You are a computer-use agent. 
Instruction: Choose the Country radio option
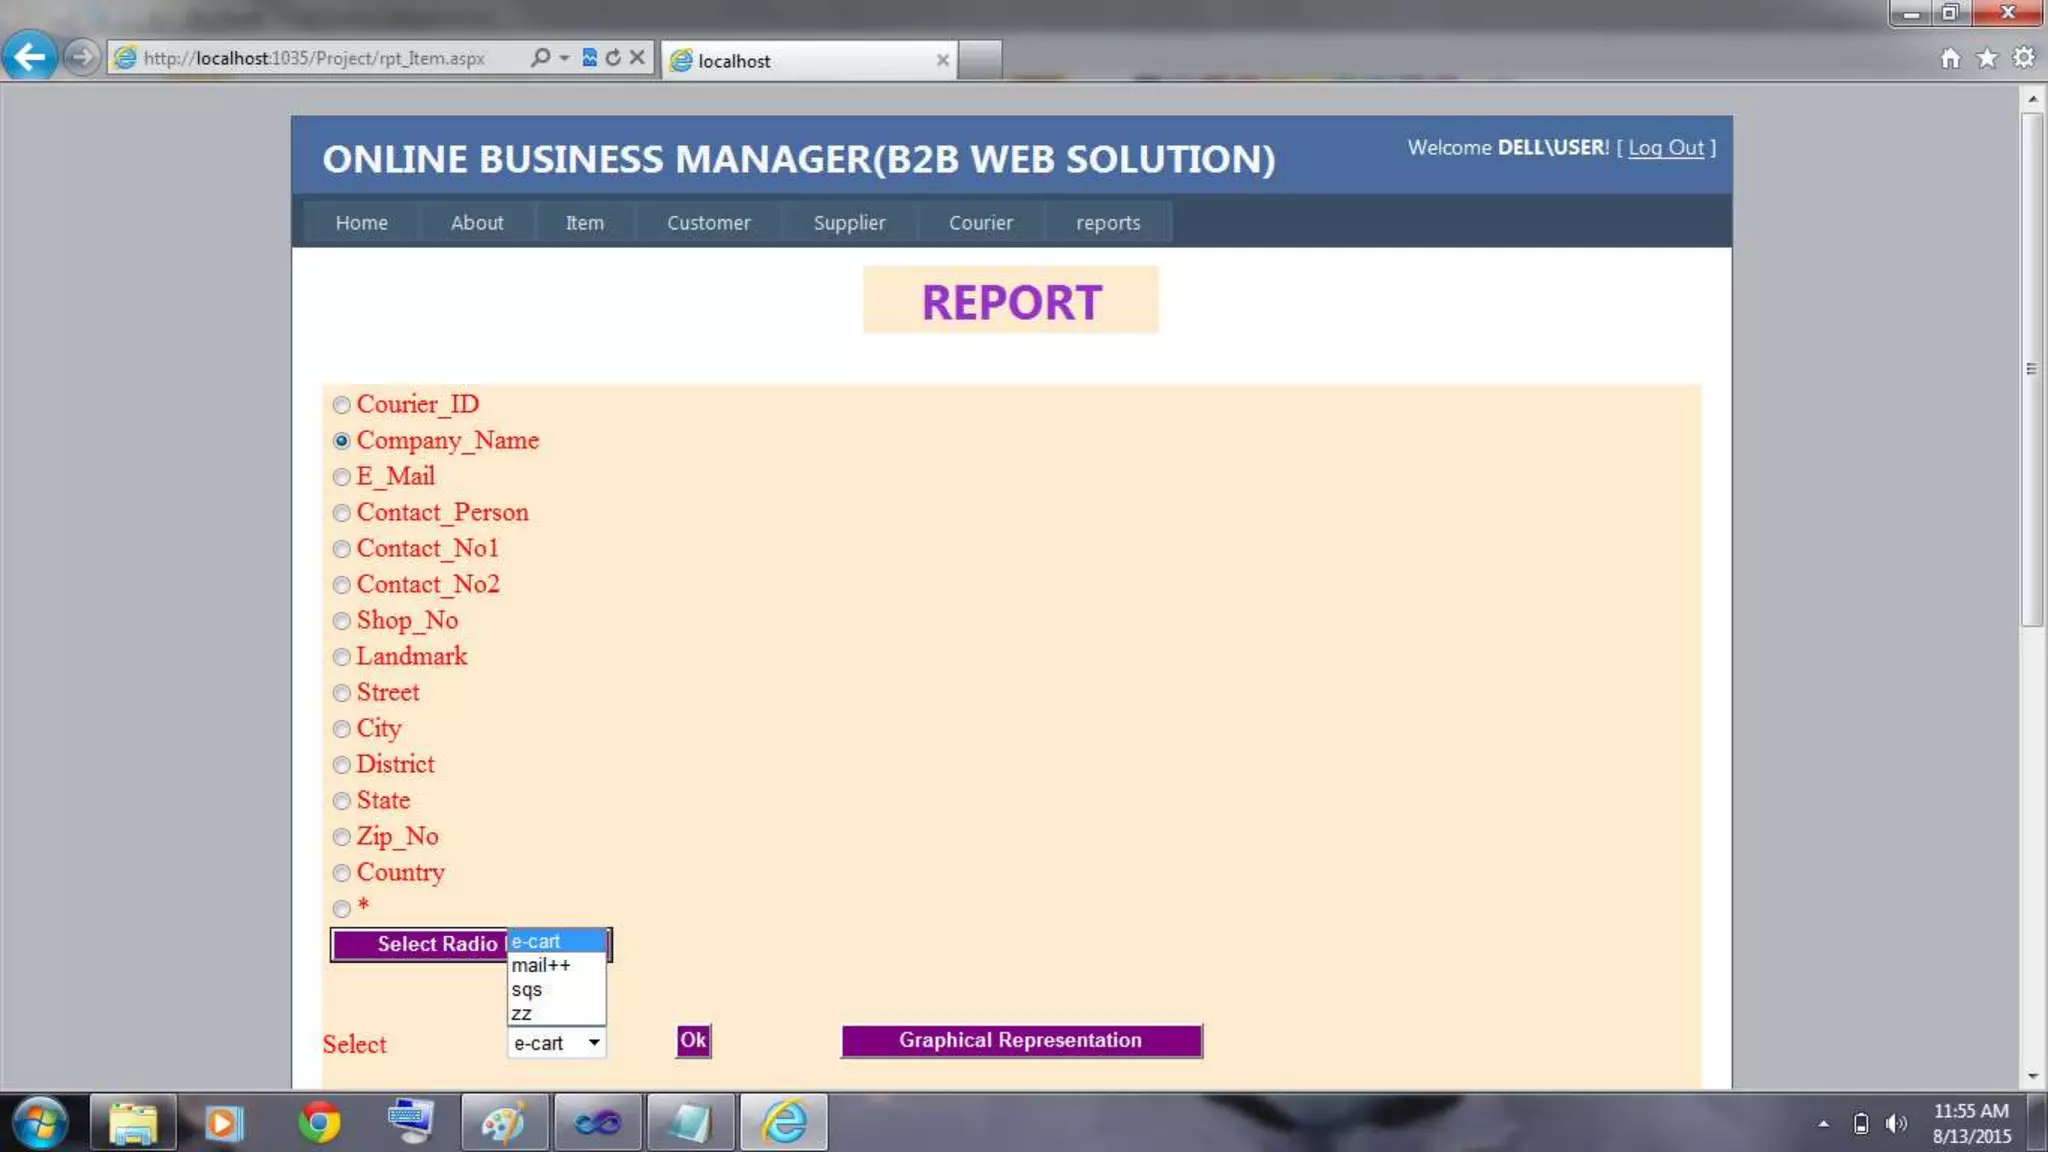point(342,873)
